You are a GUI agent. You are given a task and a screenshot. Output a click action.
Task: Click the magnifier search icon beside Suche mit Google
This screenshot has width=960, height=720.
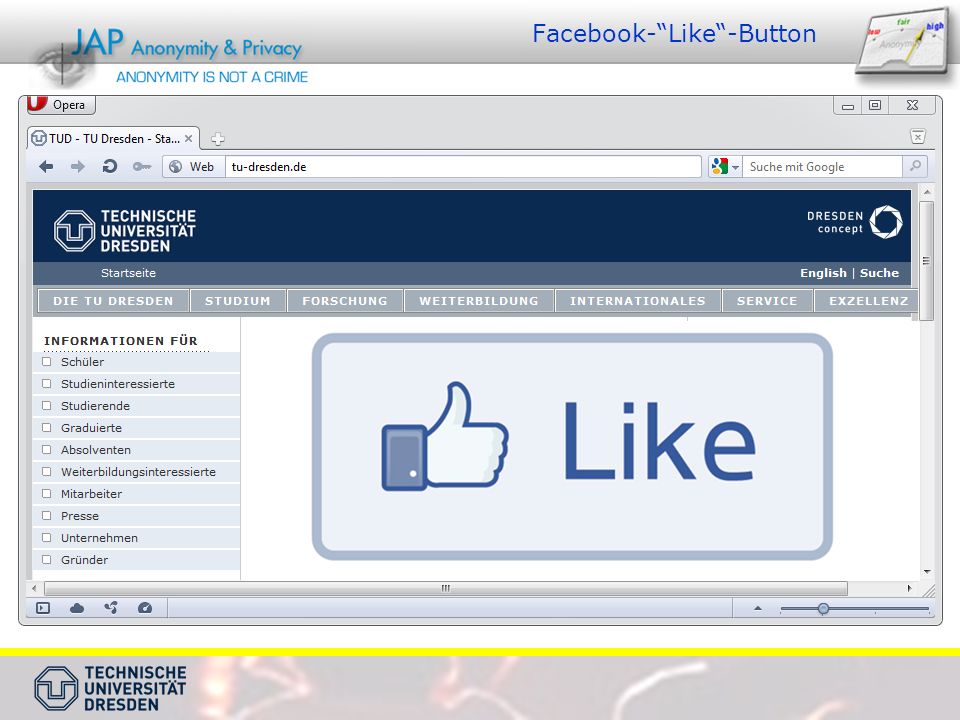coord(915,166)
